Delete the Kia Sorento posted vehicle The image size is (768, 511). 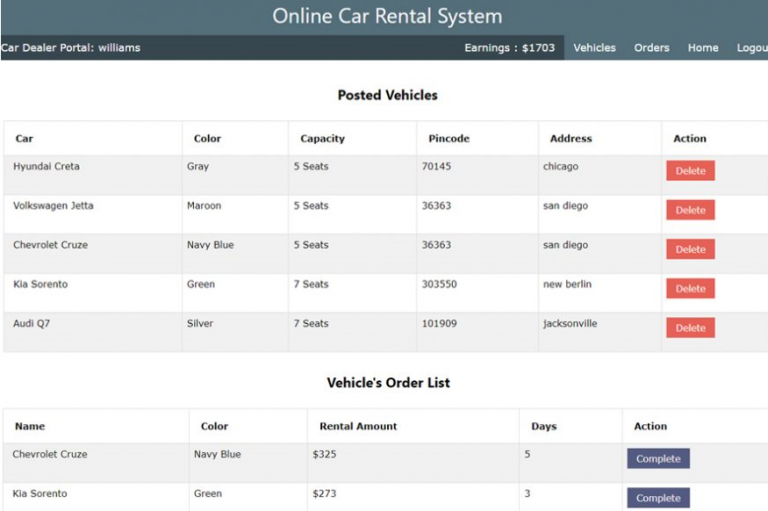[690, 289]
